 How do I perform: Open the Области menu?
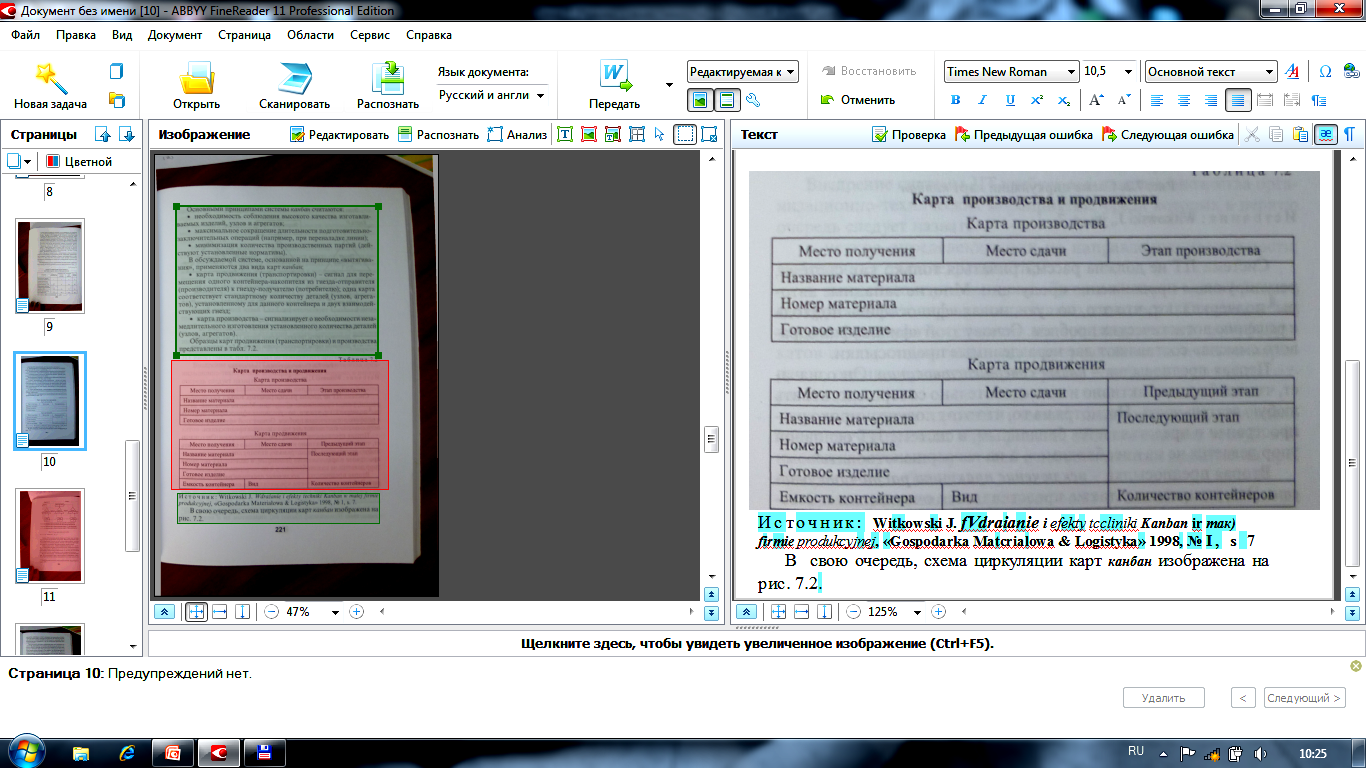(310, 35)
